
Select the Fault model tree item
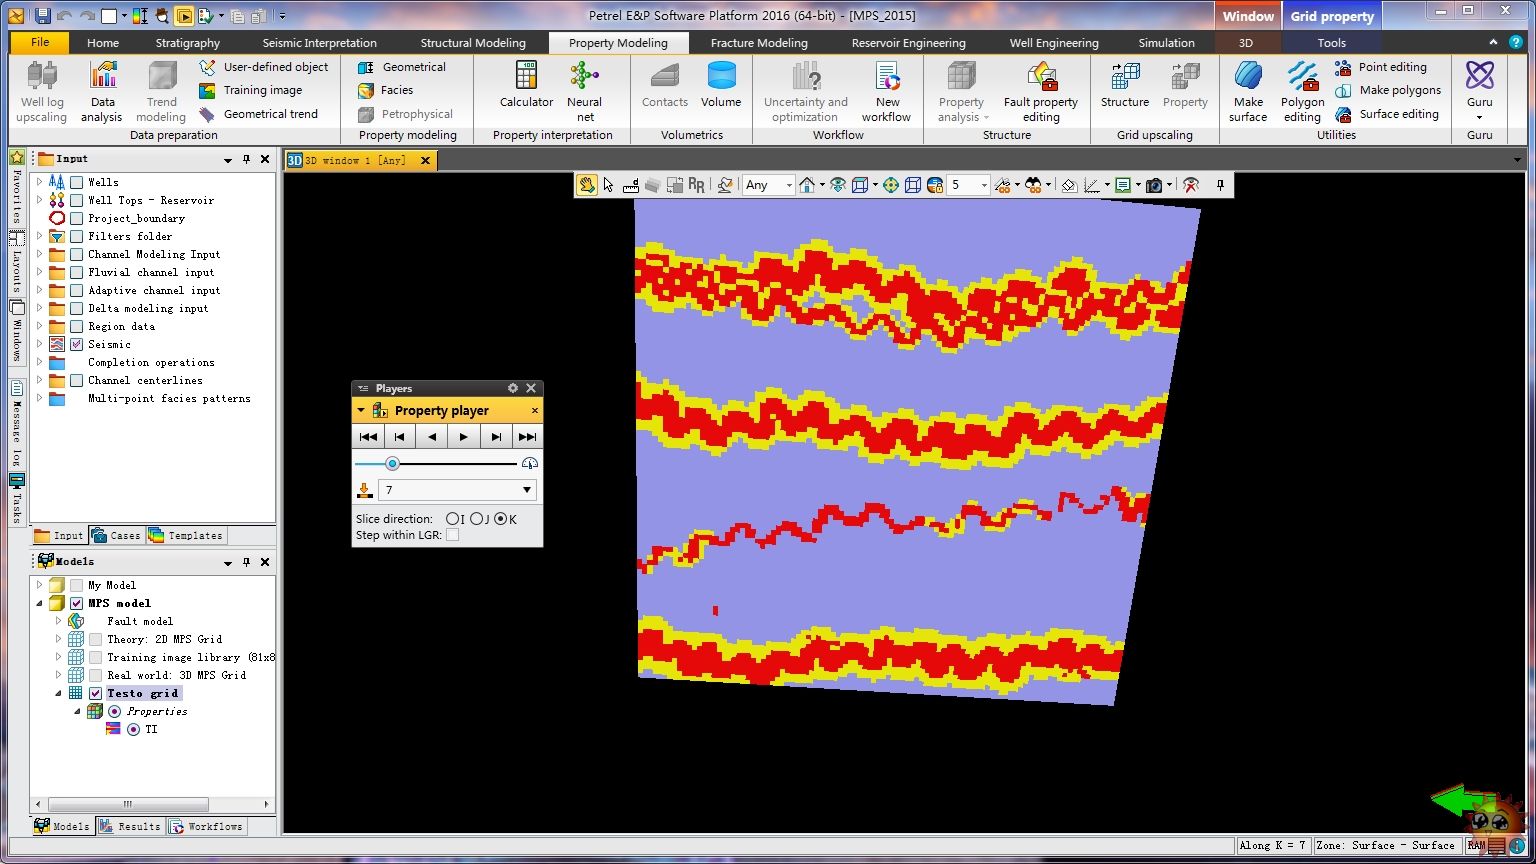pyautogui.click(x=140, y=621)
